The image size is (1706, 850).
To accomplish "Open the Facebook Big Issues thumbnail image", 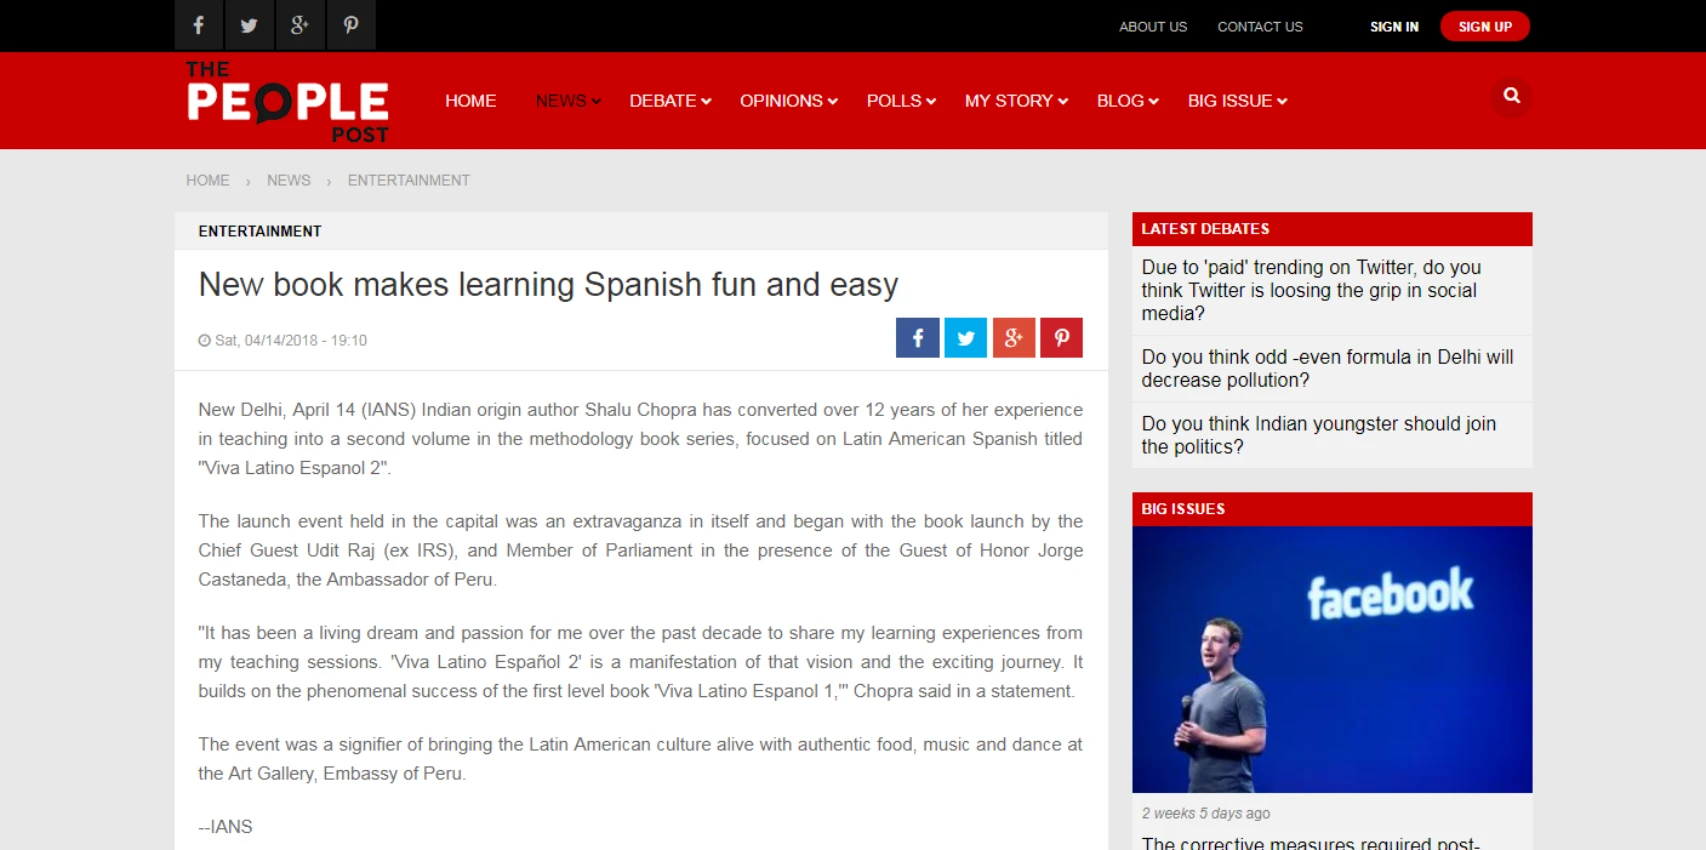I will point(1331,659).
